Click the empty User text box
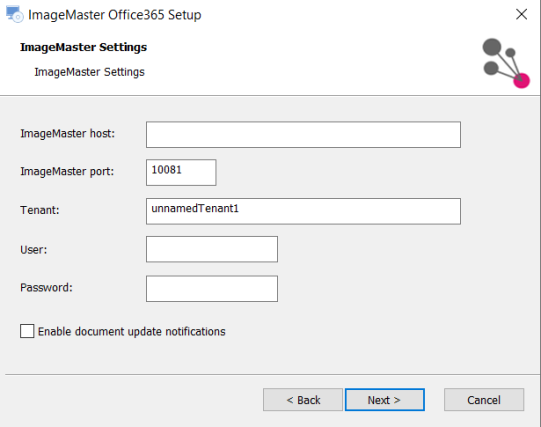The width and height of the screenshot is (541, 427). point(212,249)
